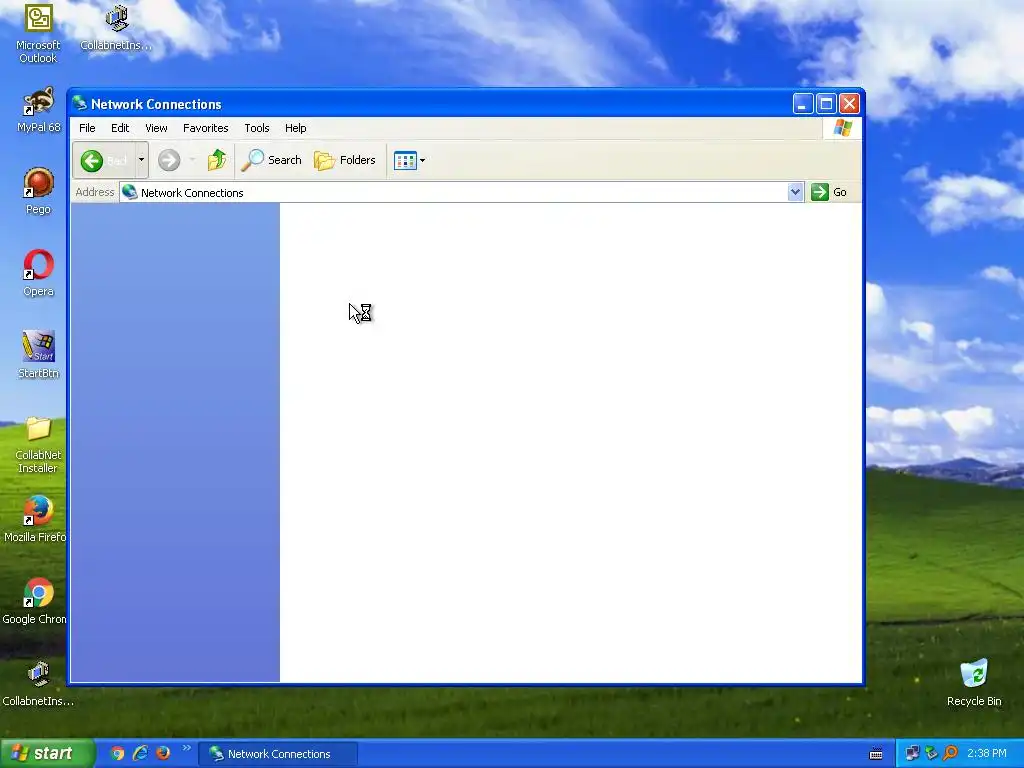Maximize the Network Connections window
1024x768 pixels.
tap(826, 103)
